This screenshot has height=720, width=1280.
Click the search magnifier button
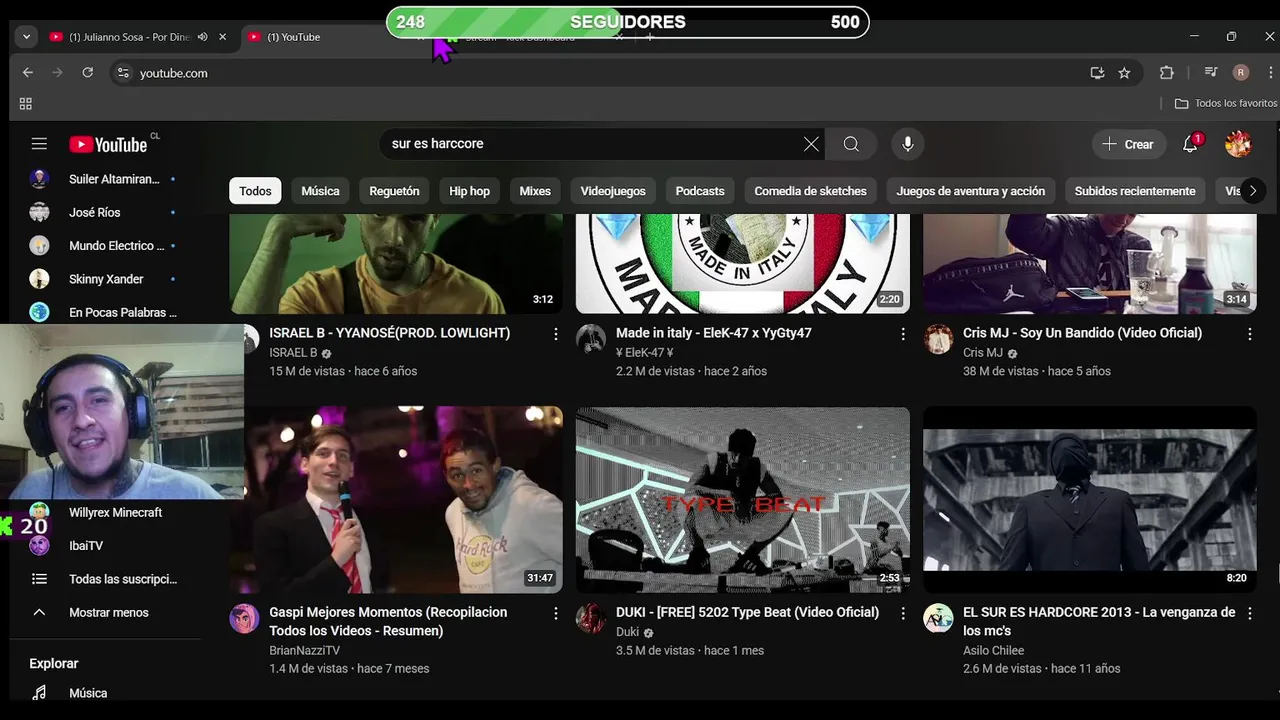pos(851,144)
